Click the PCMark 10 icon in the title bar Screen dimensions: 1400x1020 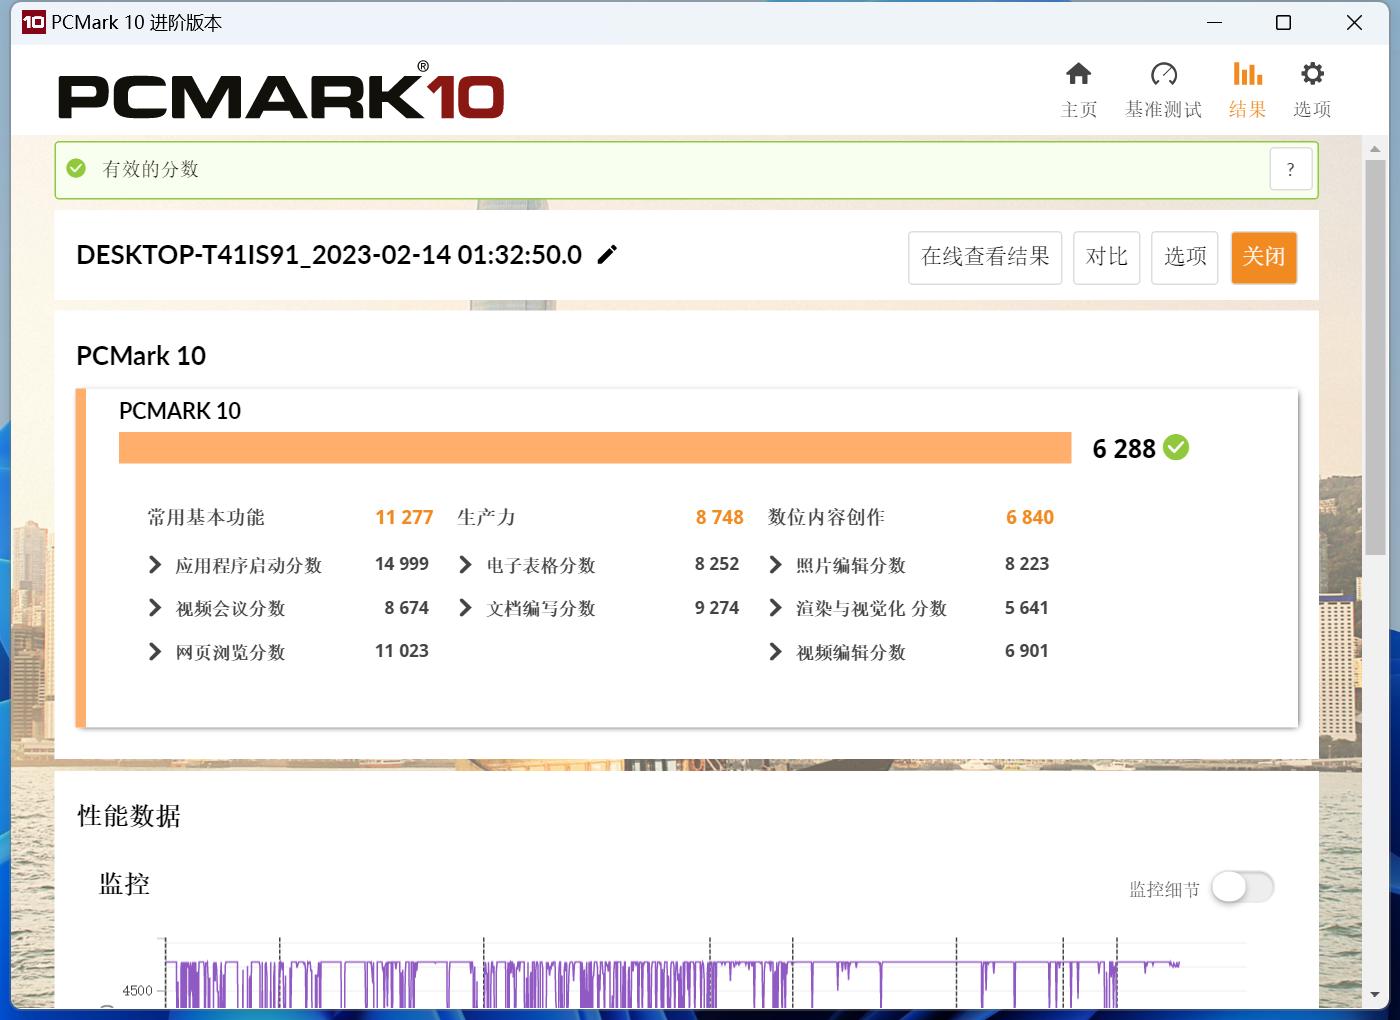coord(32,22)
